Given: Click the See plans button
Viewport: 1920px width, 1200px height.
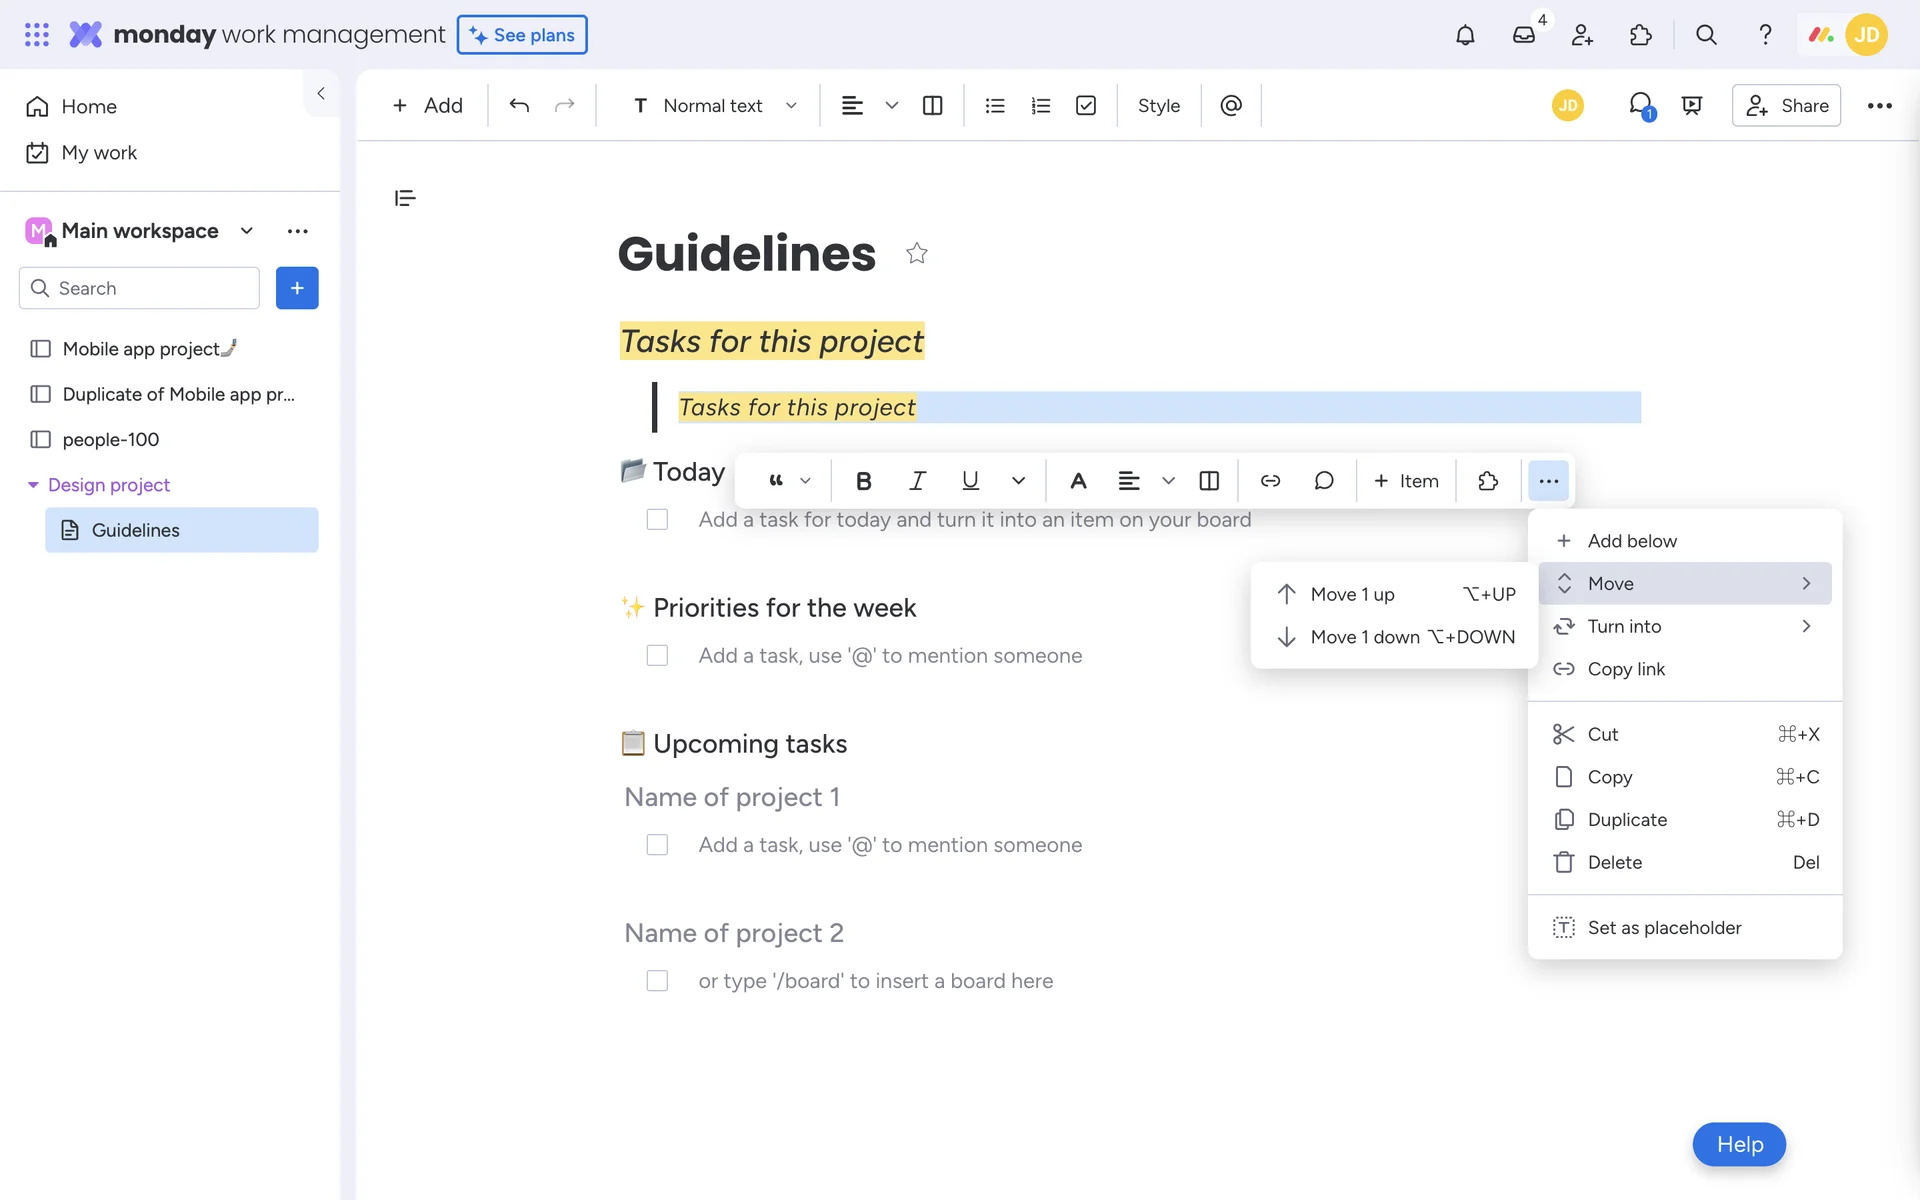Looking at the screenshot, I should point(522,35).
